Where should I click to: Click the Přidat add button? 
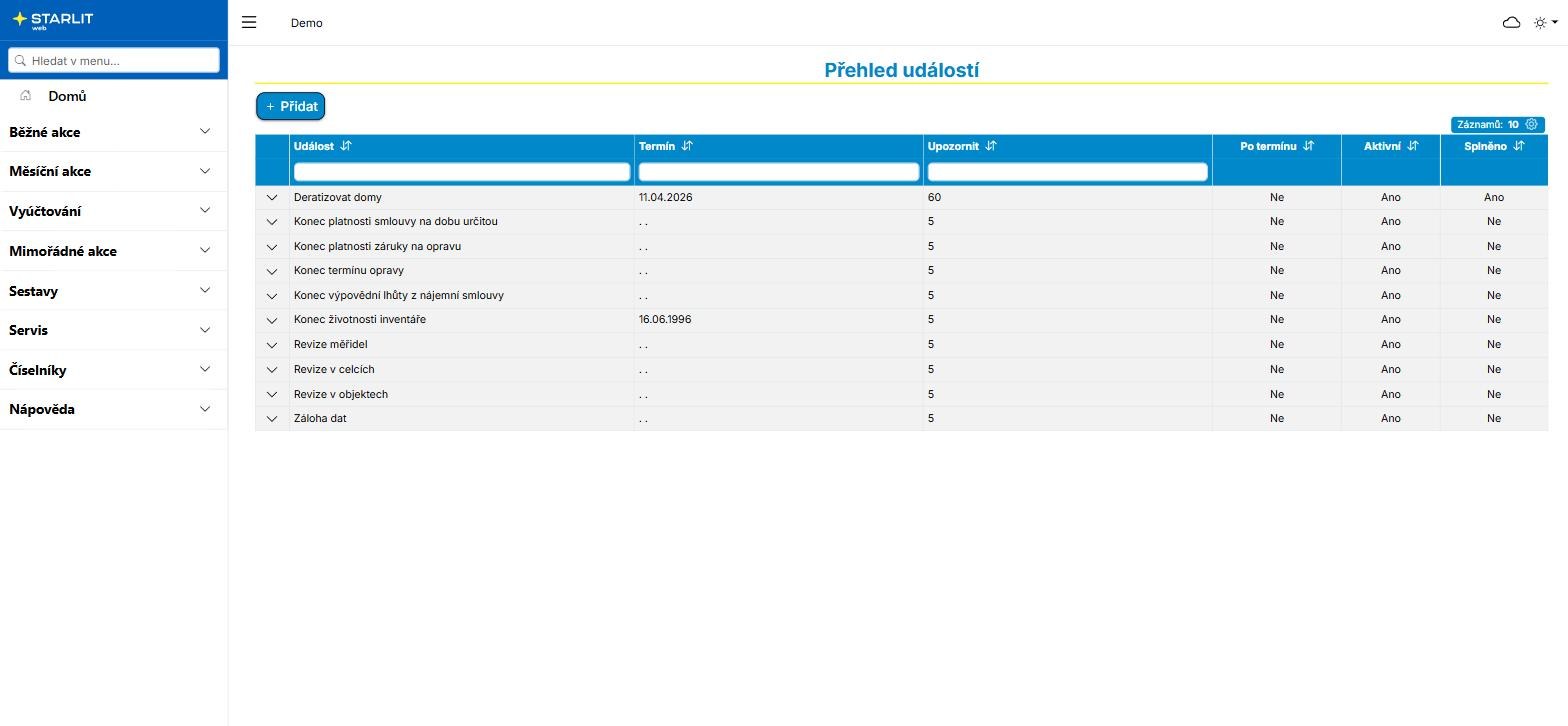291,106
